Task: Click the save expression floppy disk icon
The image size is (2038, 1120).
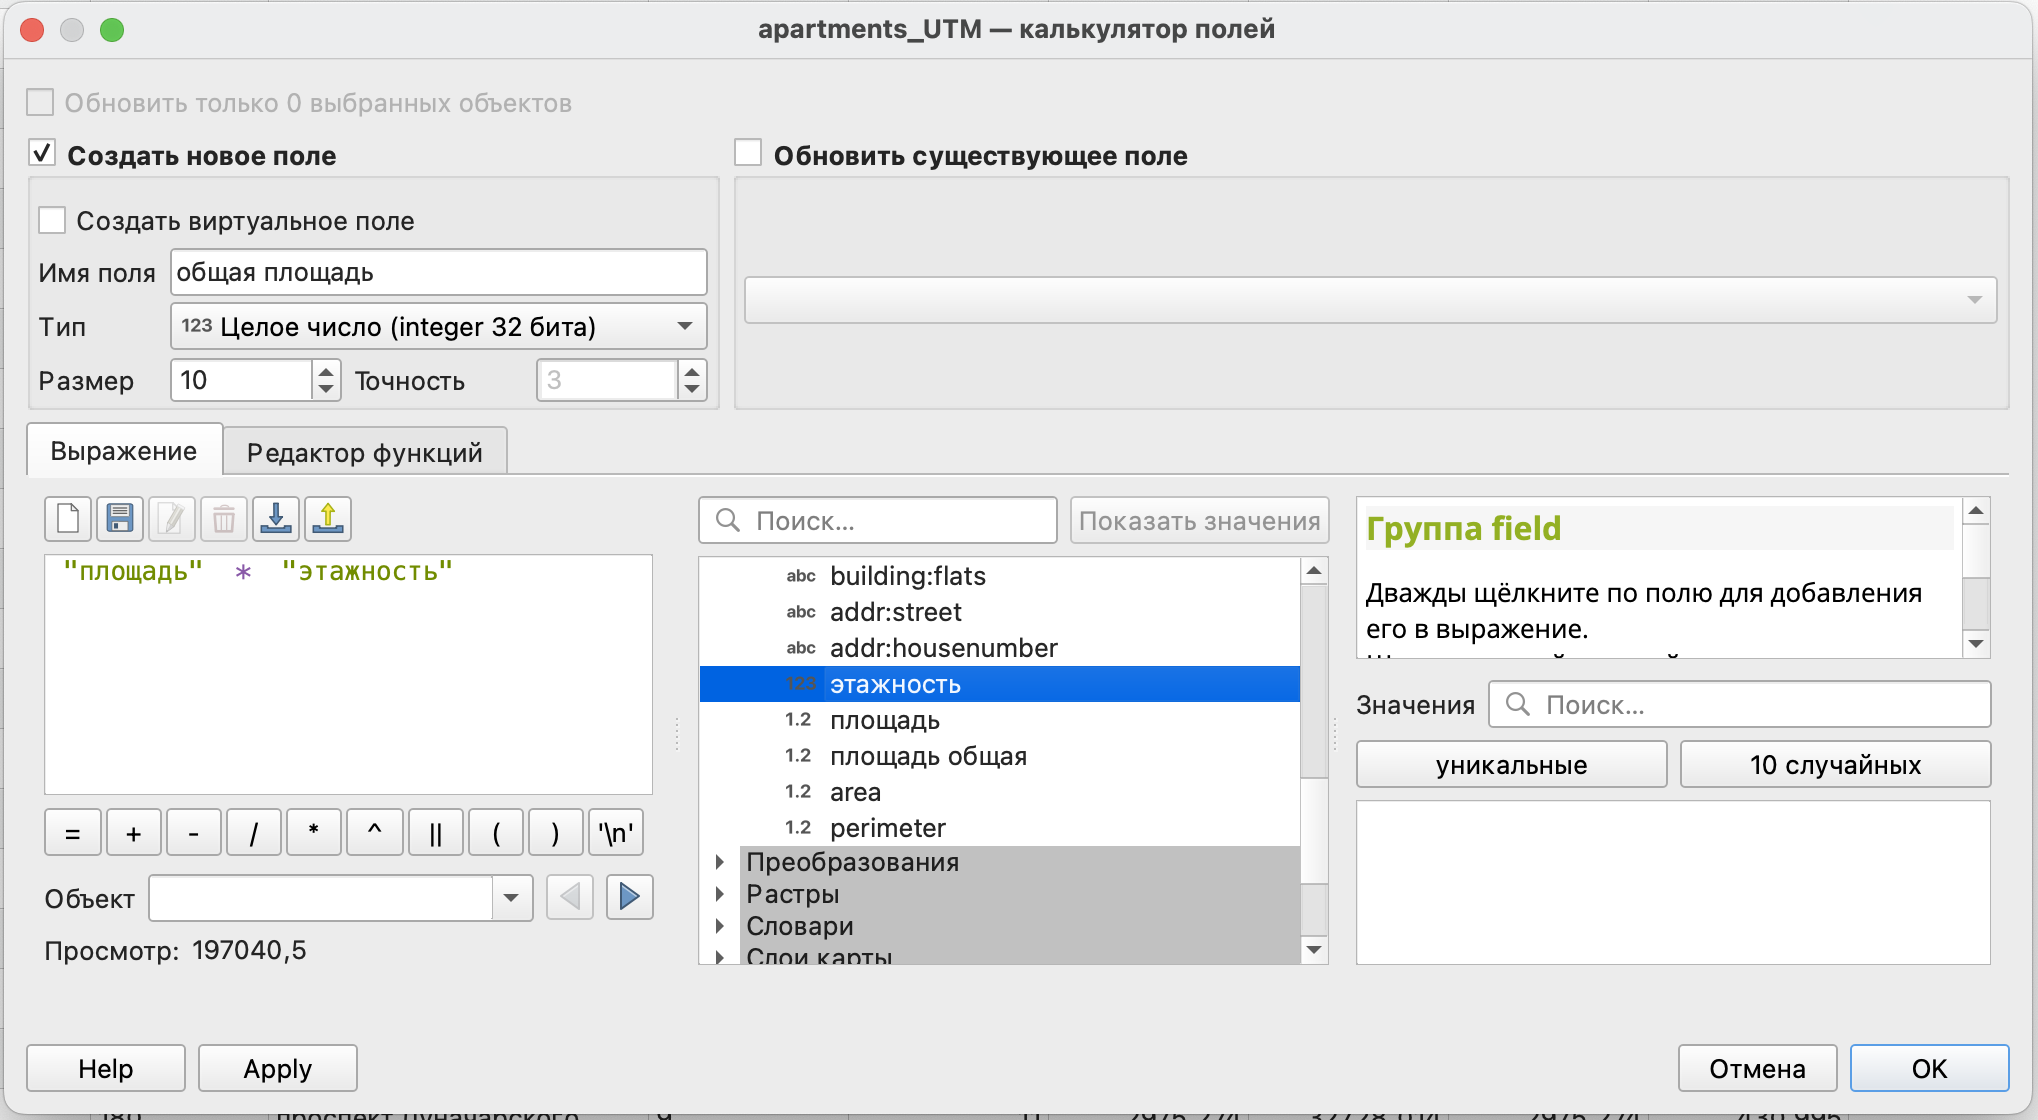Action: (x=120, y=518)
